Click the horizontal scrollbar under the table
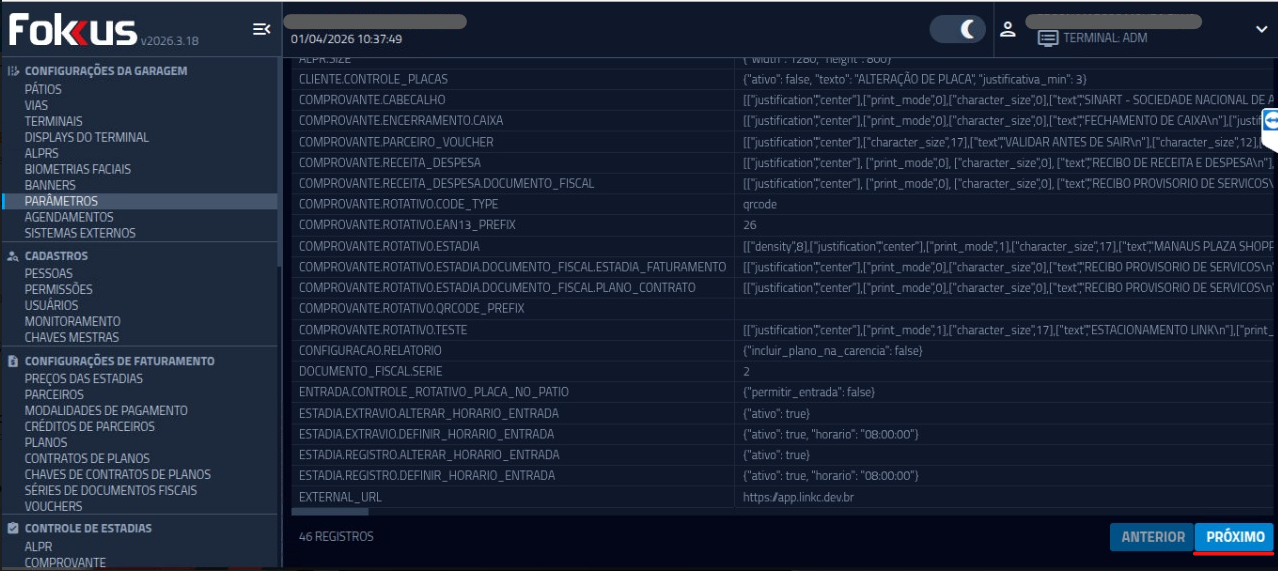The image size is (1278, 571). pyautogui.click(x=330, y=512)
